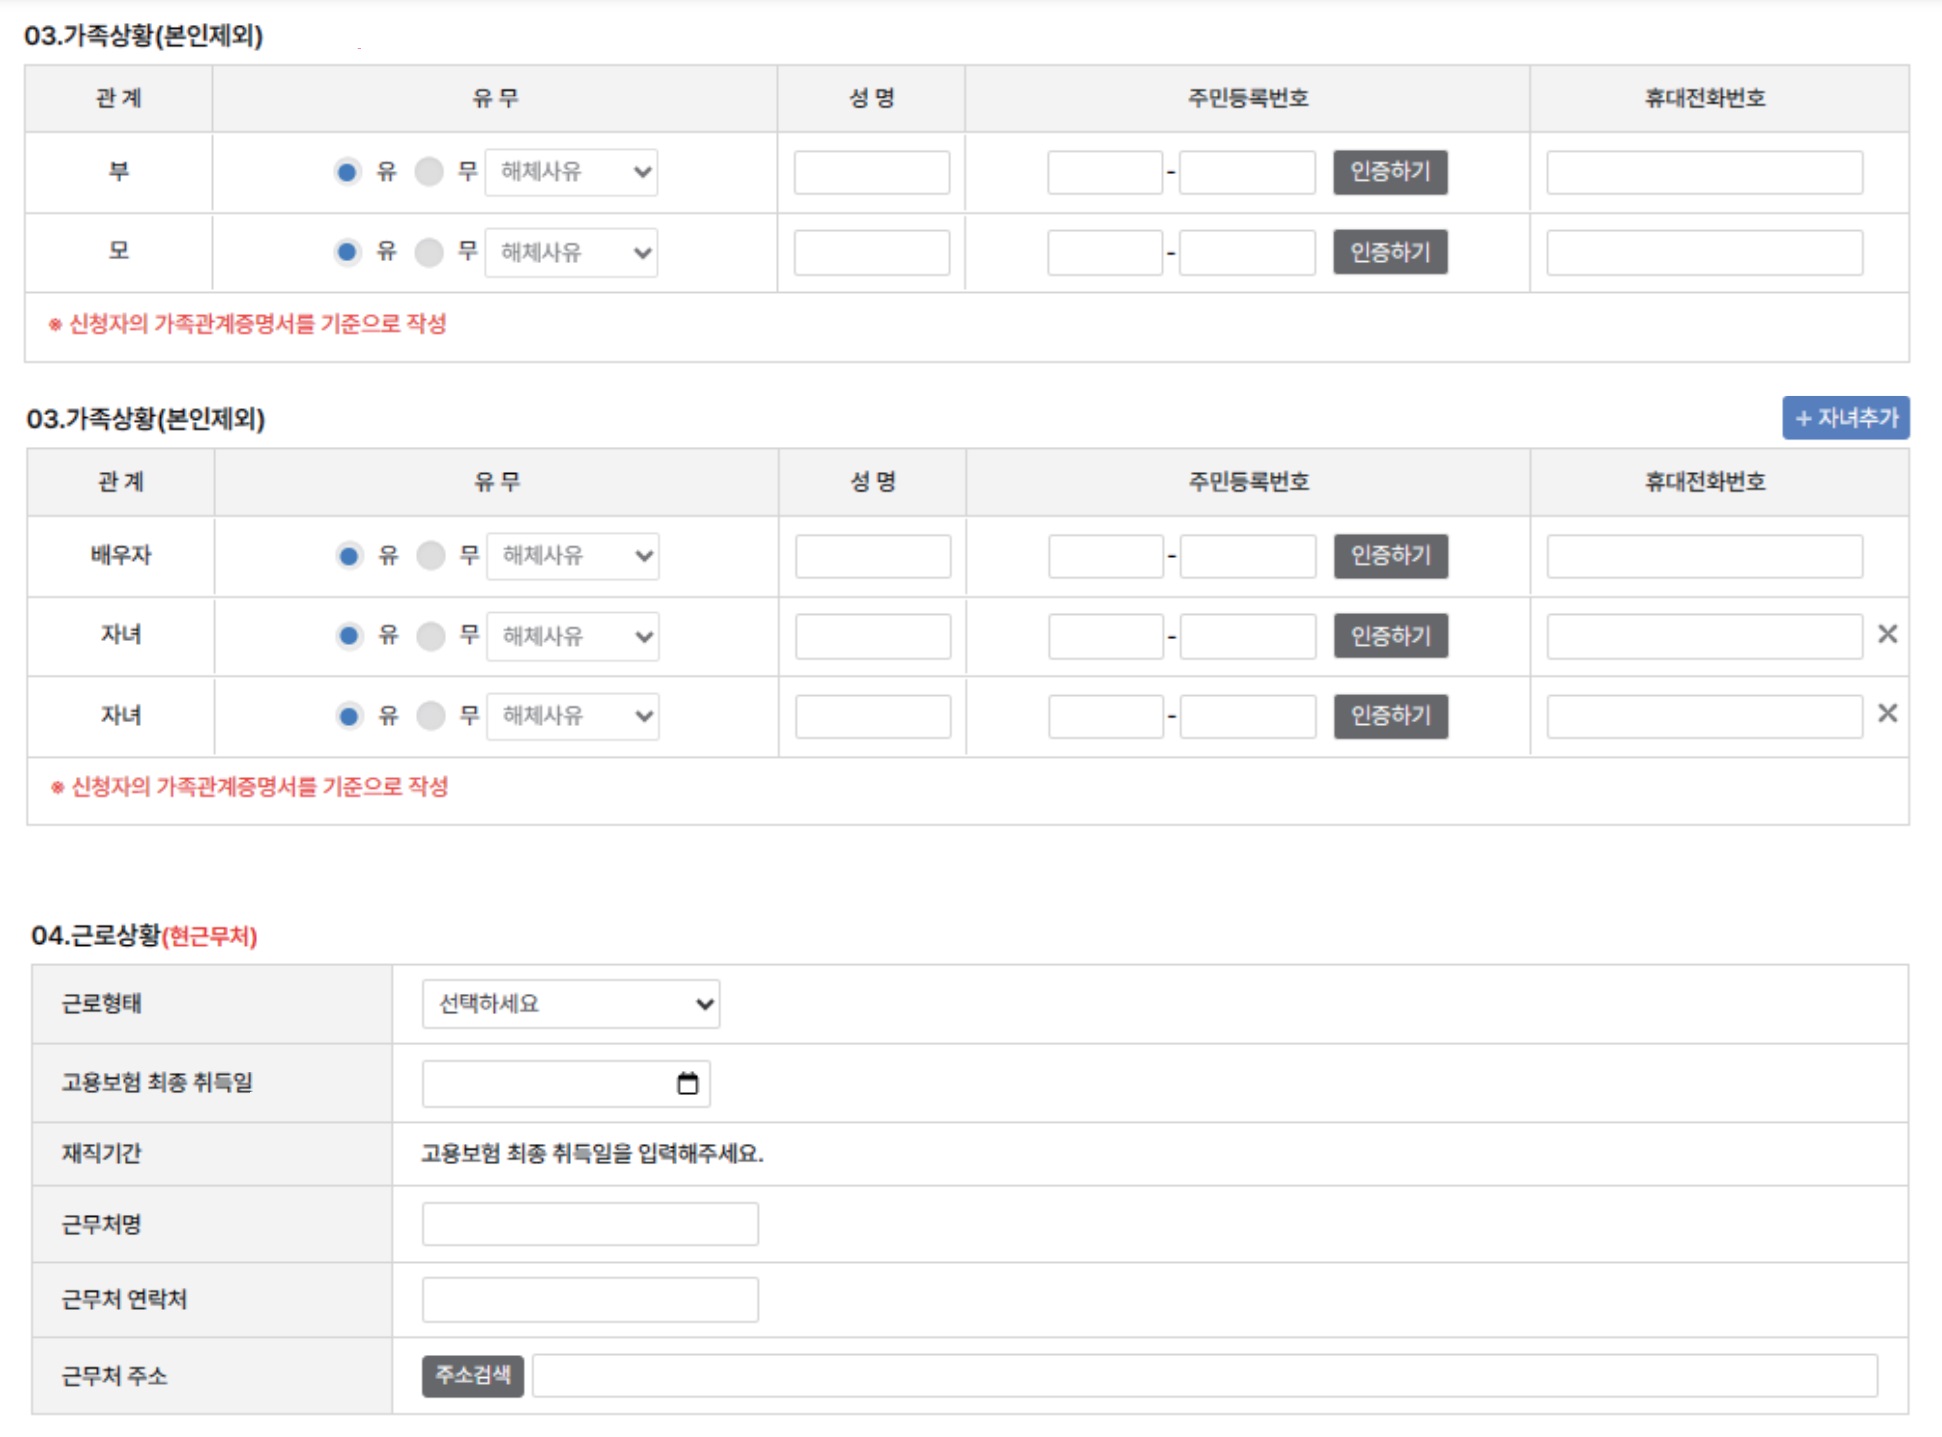This screenshot has width=1942, height=1437.
Task: Remove the first 자녀 row with X icon
Action: point(1886,634)
